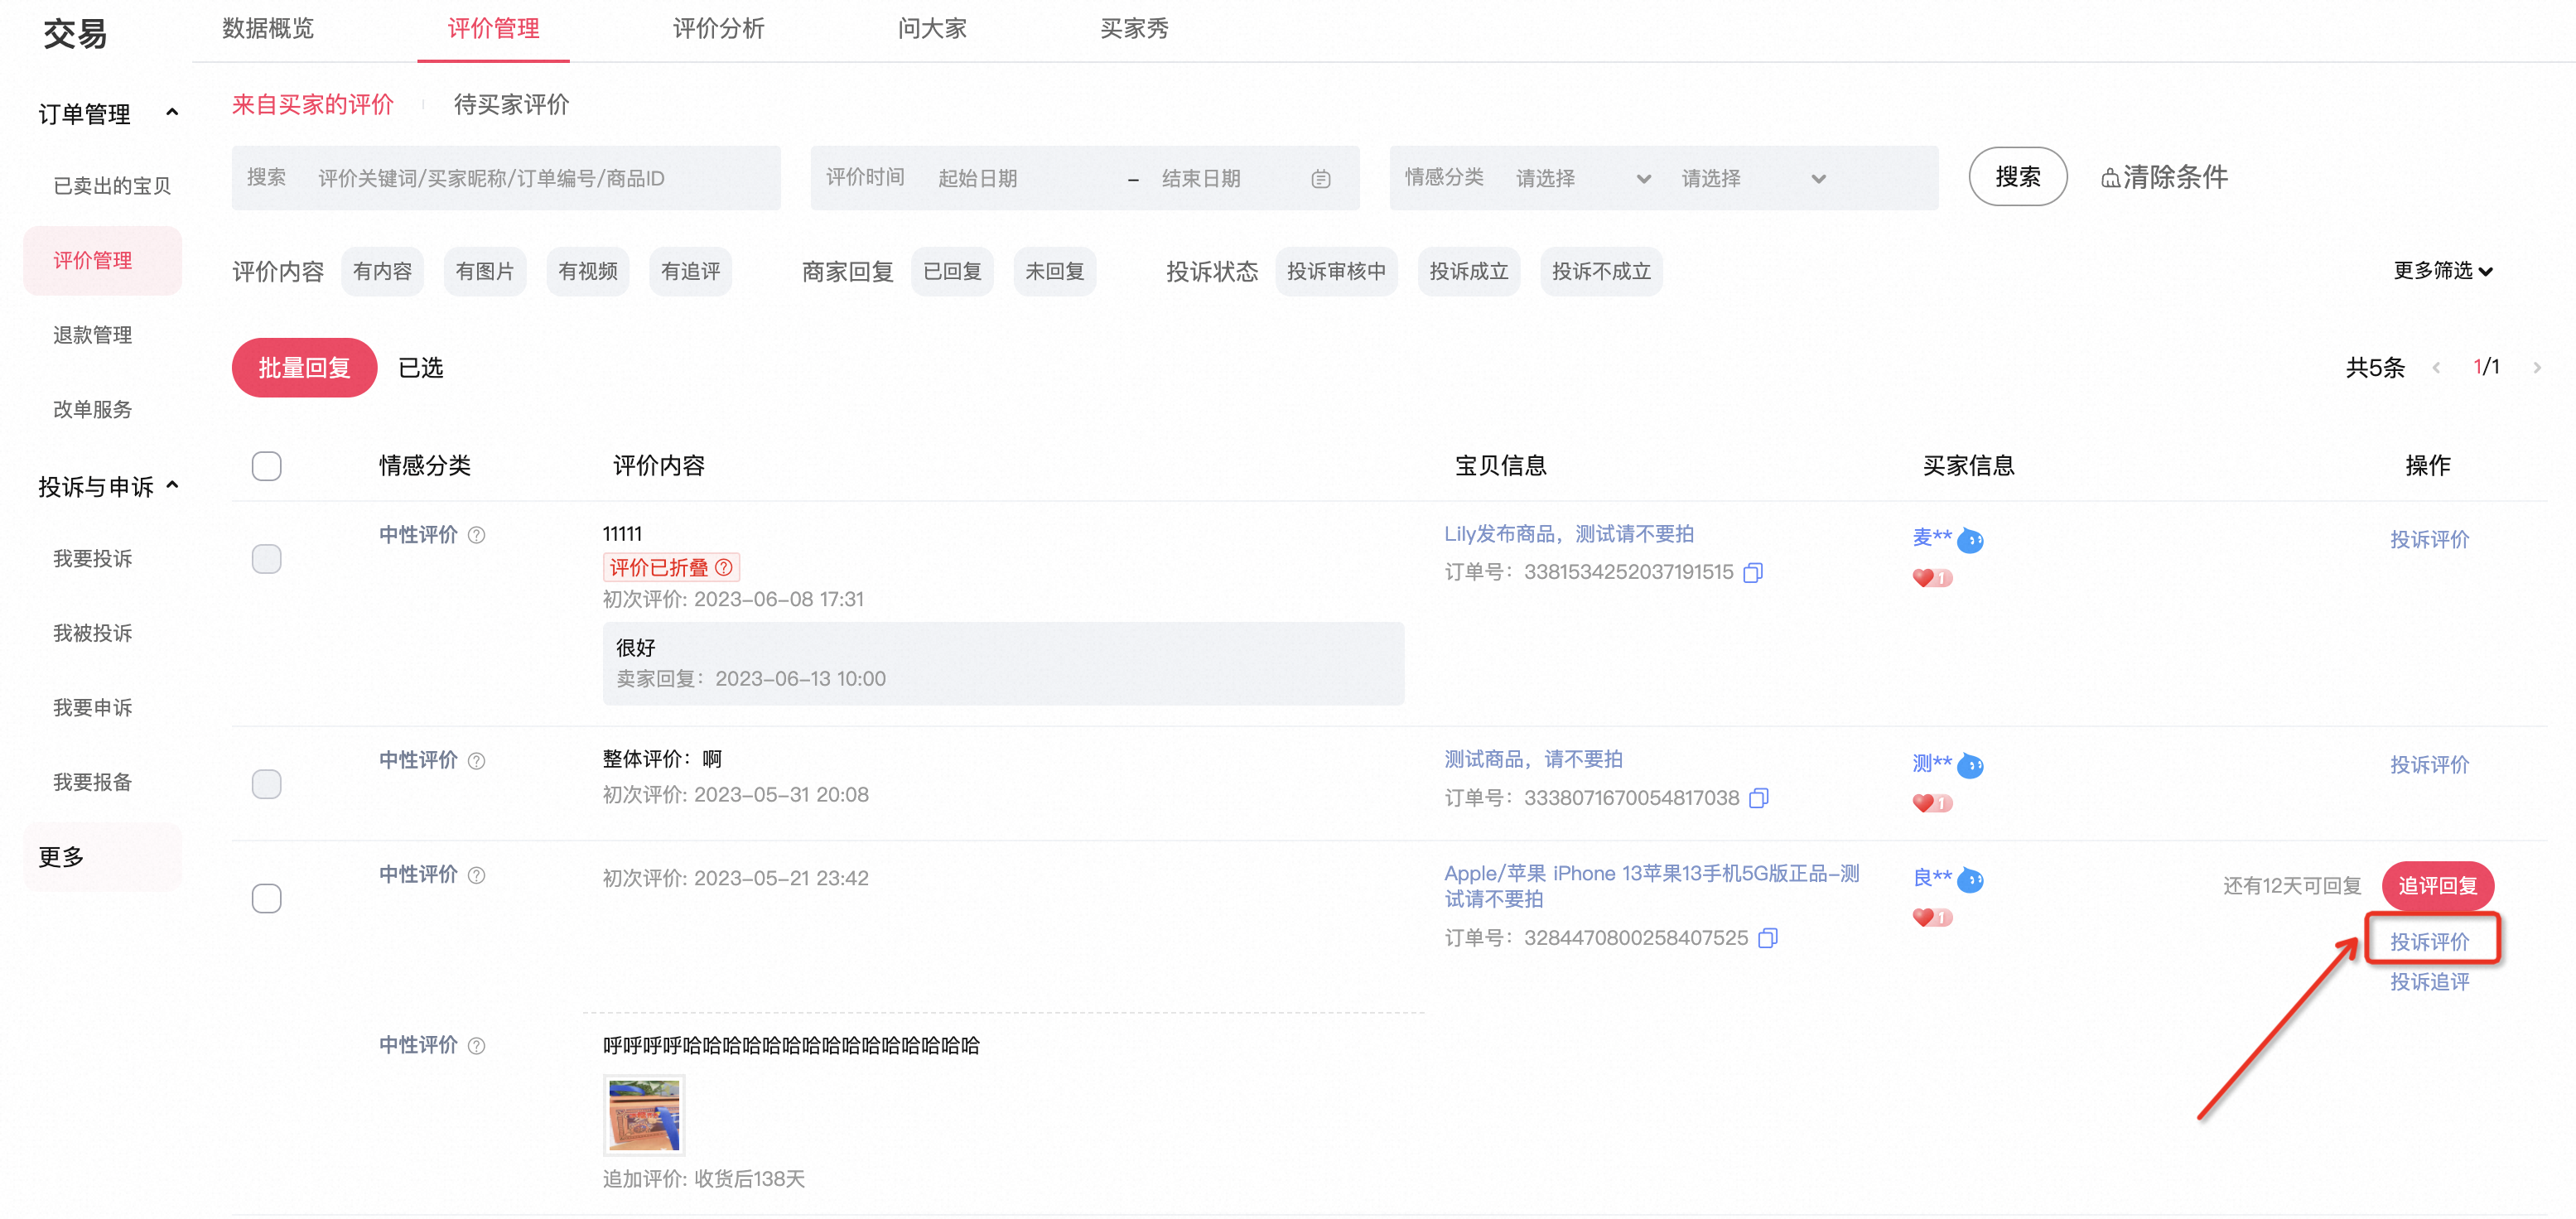Expand the 更多筛选 options
Image resolution: width=2576 pixels, height=1219 pixels.
coord(2442,271)
